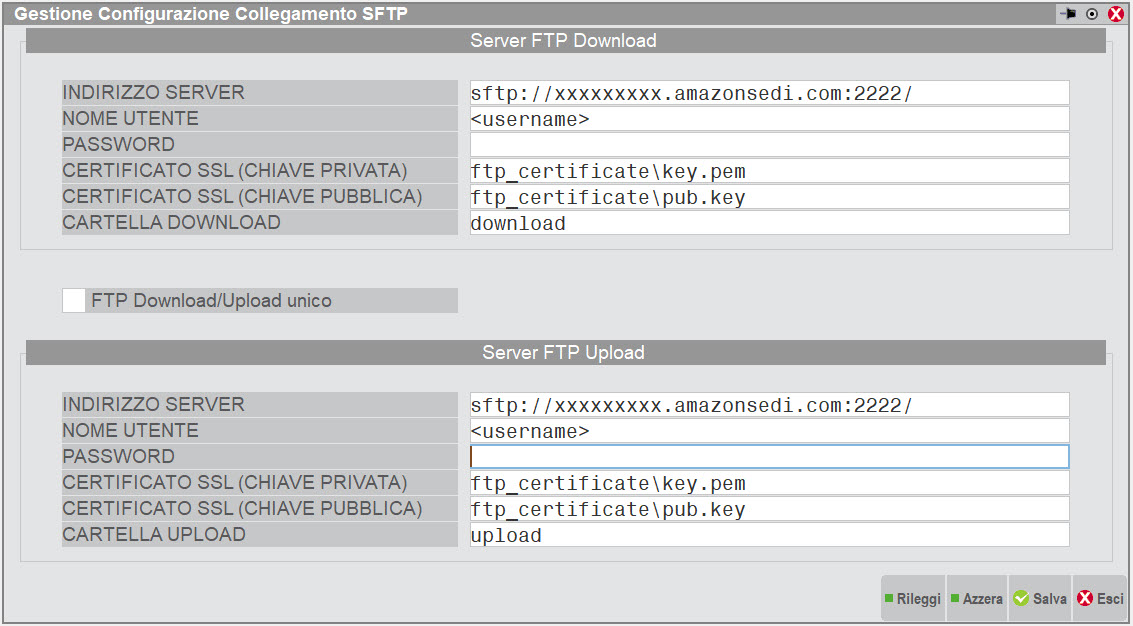1133x626 pixels.
Task: Select the Upload PASSWORD field
Action: point(768,457)
